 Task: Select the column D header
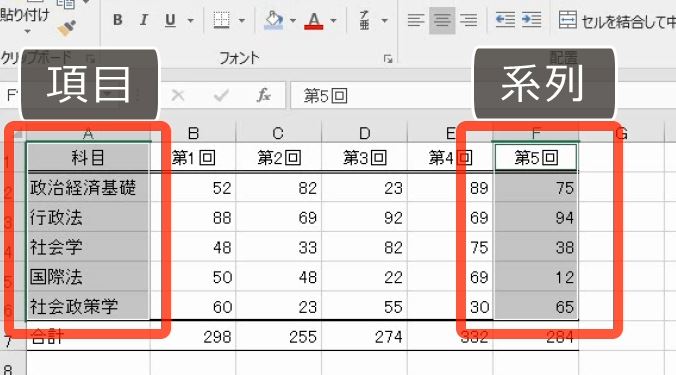(x=364, y=133)
